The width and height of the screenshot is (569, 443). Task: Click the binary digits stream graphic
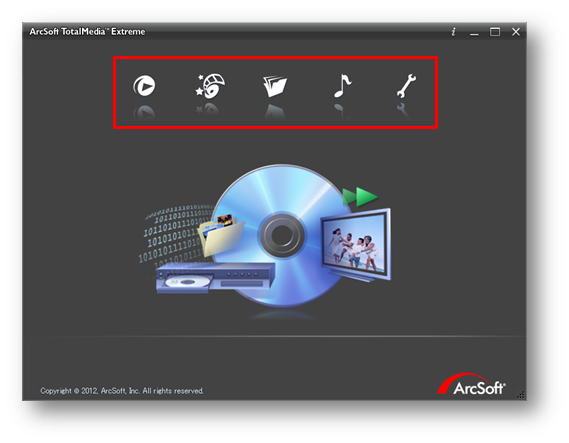(x=174, y=234)
